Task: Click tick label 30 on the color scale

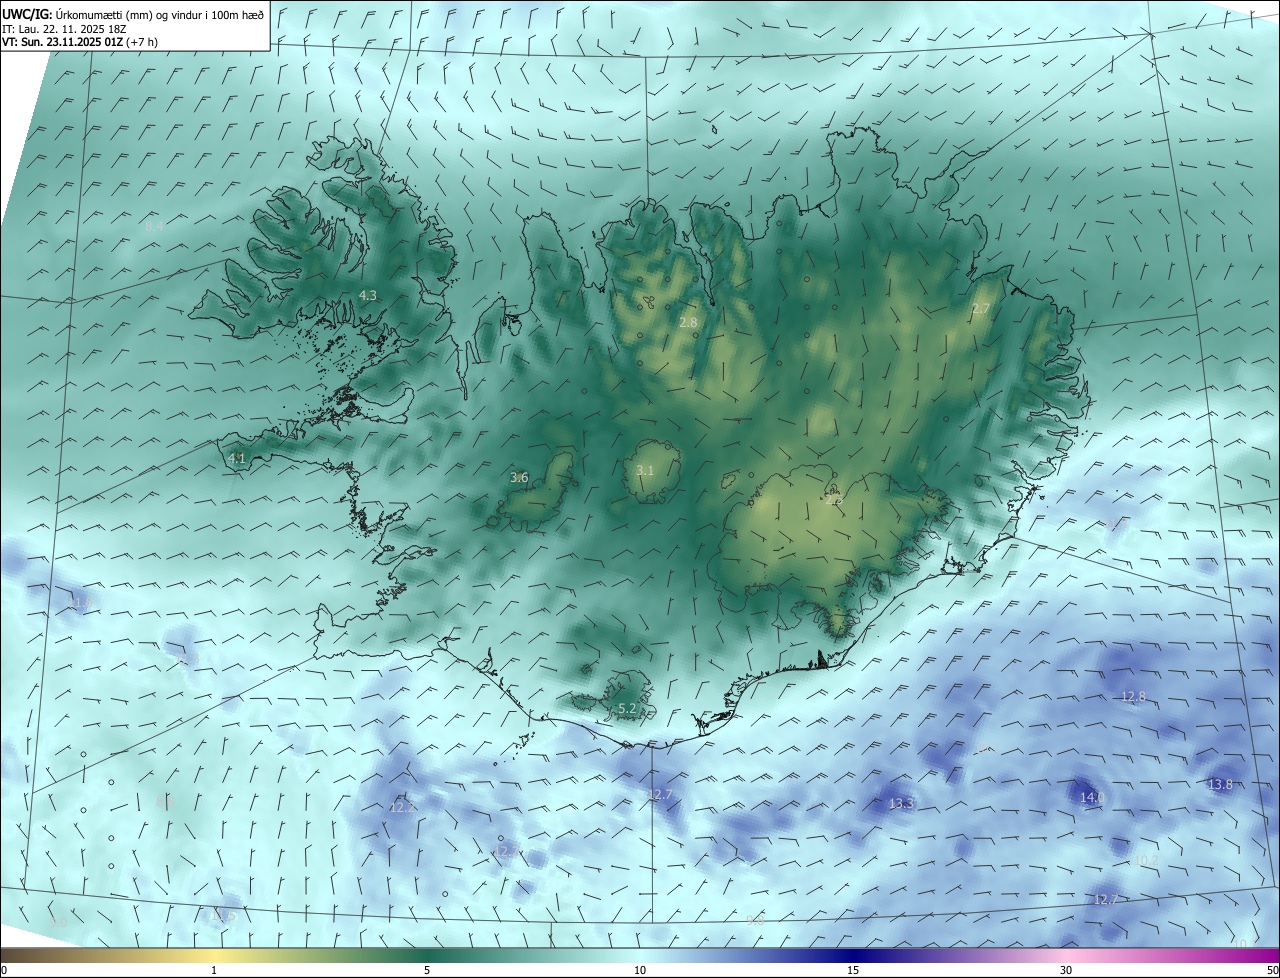Action: click(1066, 970)
